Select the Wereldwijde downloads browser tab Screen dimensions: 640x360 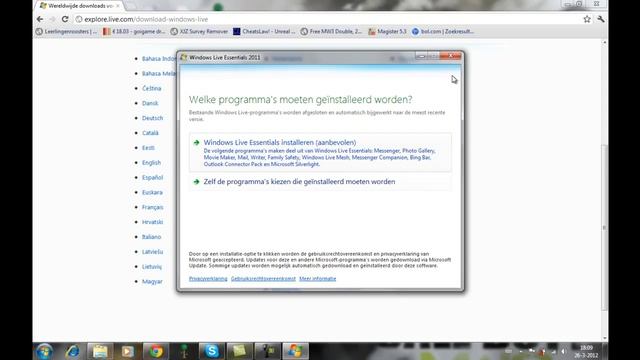point(80,6)
